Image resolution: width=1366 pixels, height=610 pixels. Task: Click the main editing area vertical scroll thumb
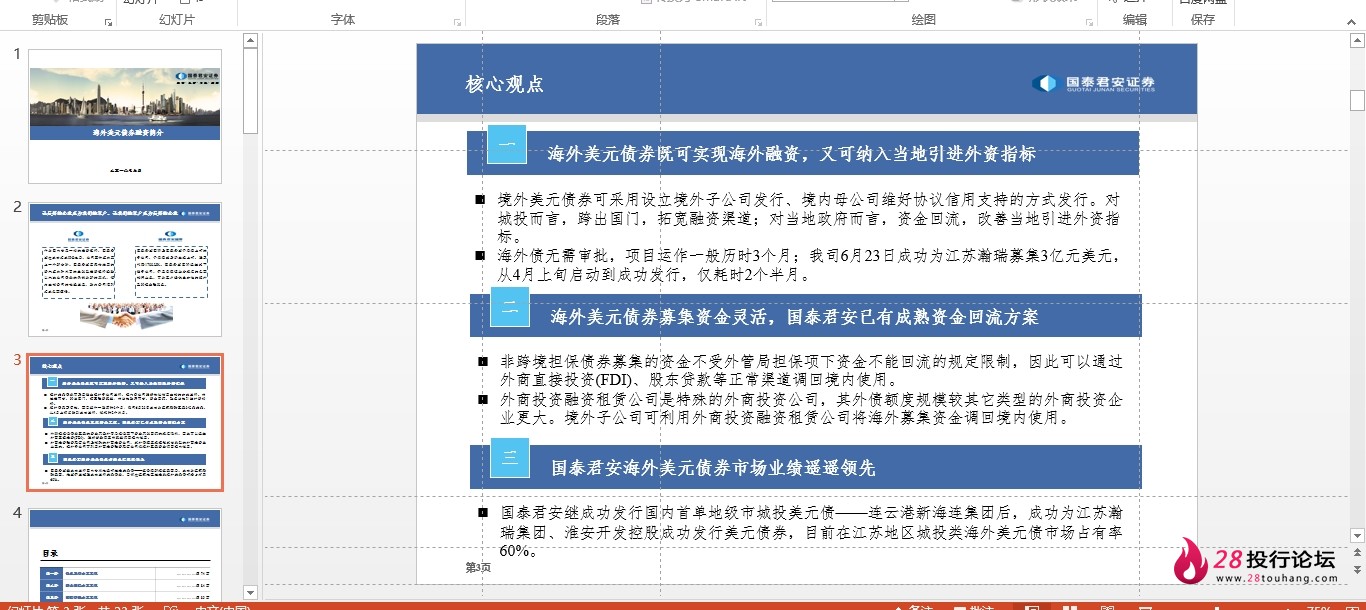[x=1357, y=100]
